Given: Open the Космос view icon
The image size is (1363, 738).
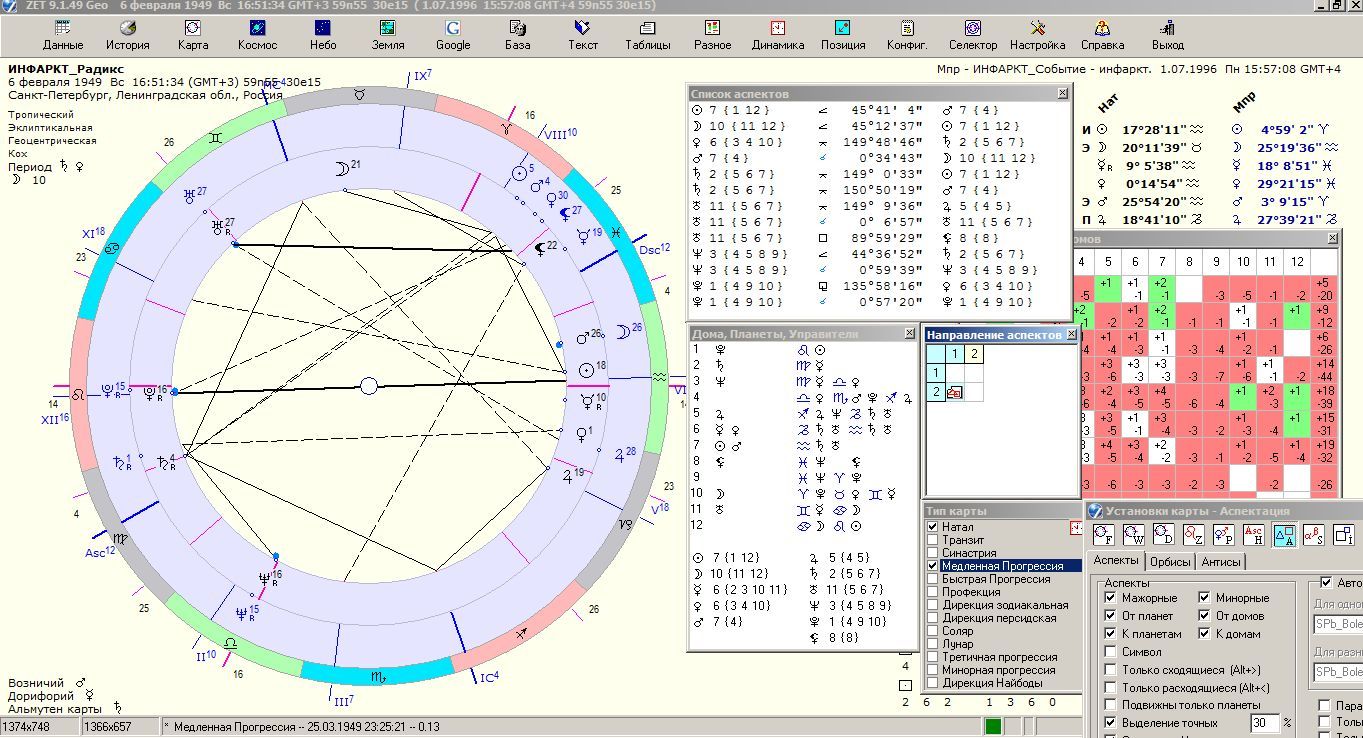Looking at the screenshot, I should (x=257, y=35).
